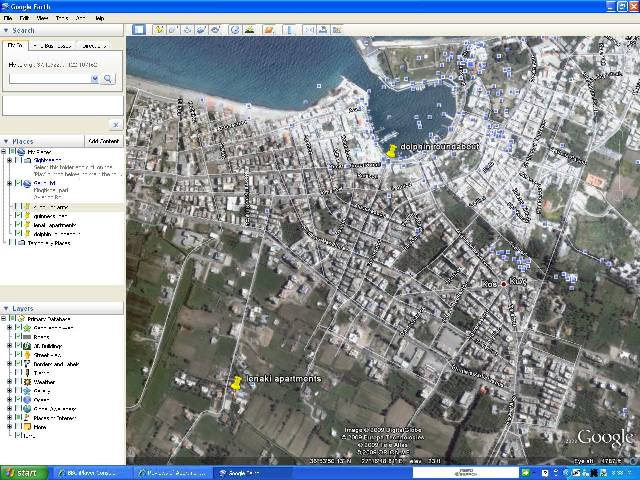
Task: Select the Temporary Places folder
Action: [49, 243]
